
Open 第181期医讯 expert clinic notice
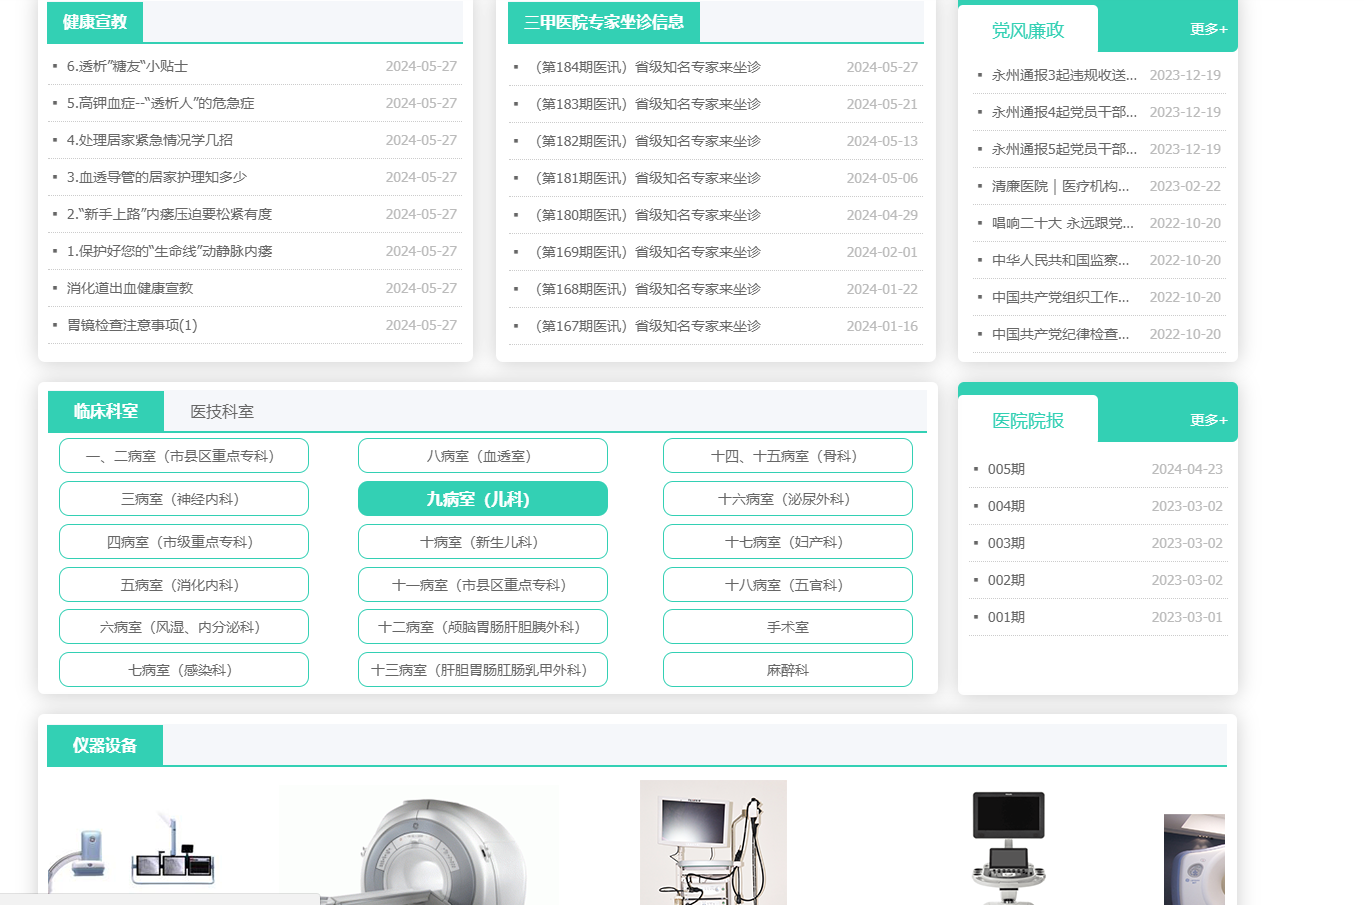coord(646,179)
